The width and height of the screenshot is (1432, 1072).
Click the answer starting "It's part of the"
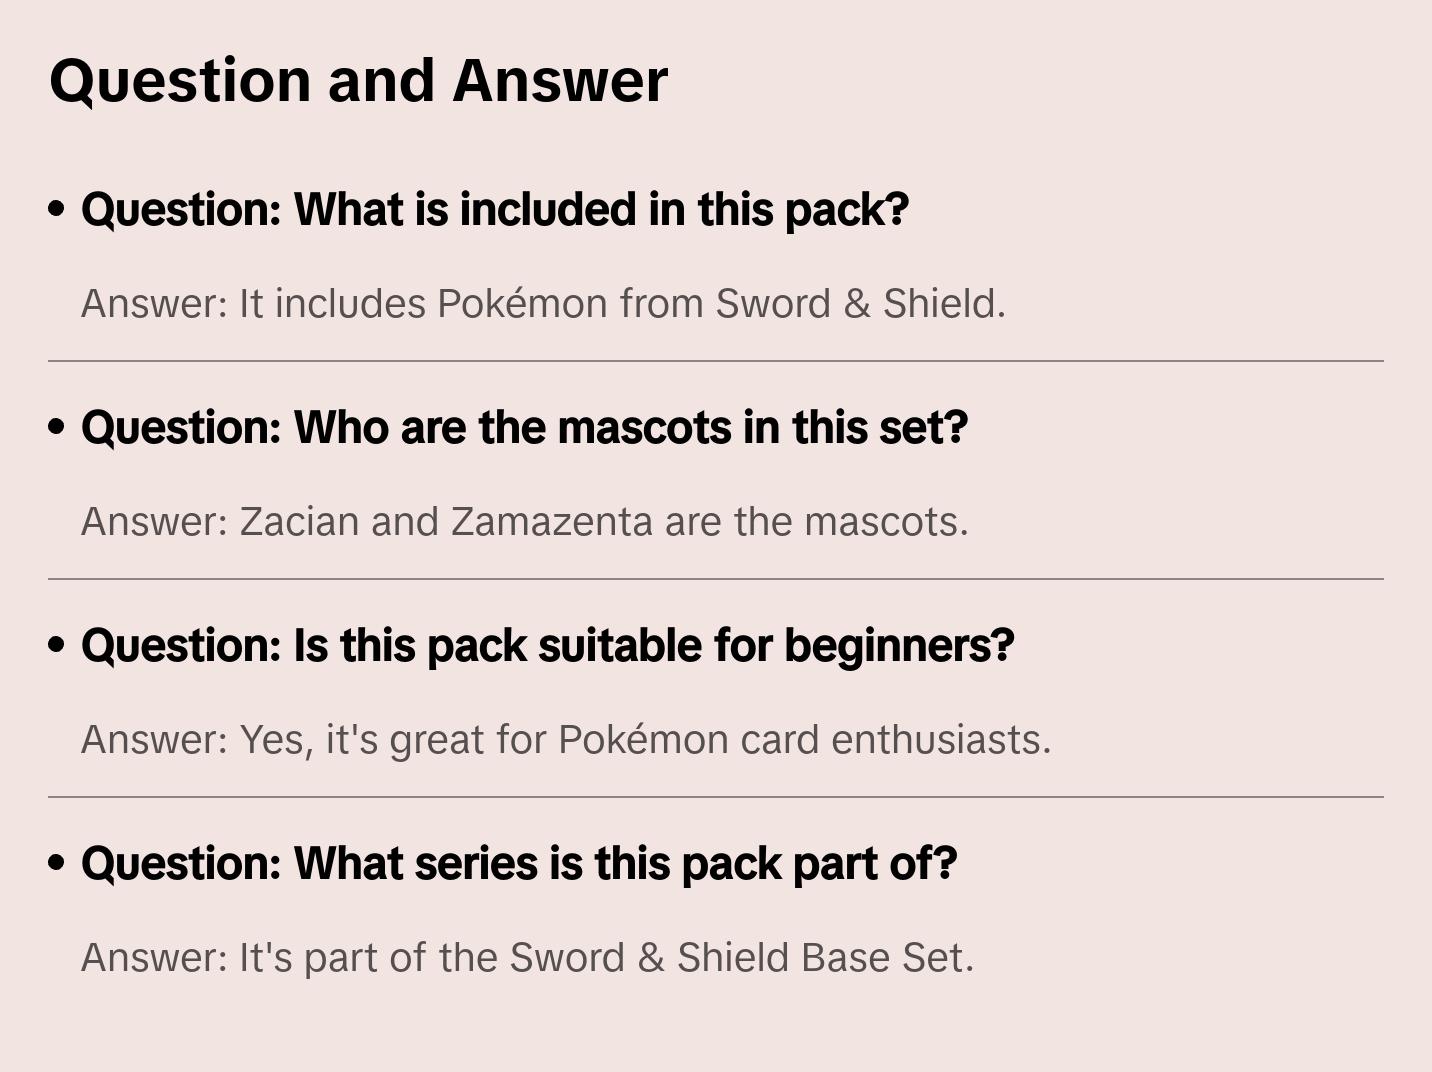(527, 958)
